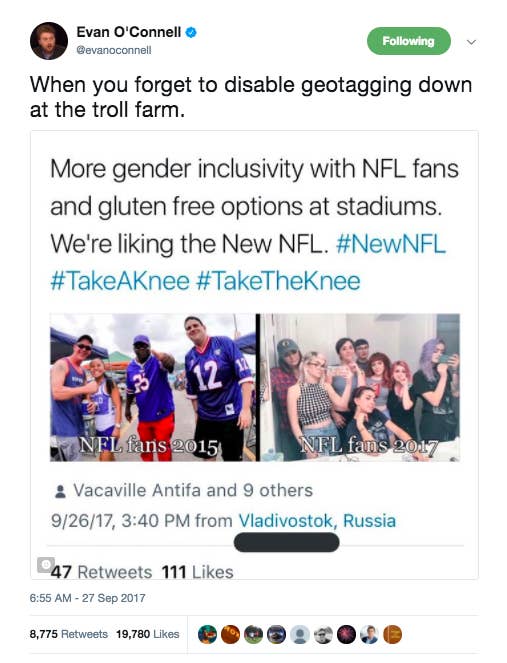
Task: Open the last orange liker avatar
Action: [x=392, y=635]
